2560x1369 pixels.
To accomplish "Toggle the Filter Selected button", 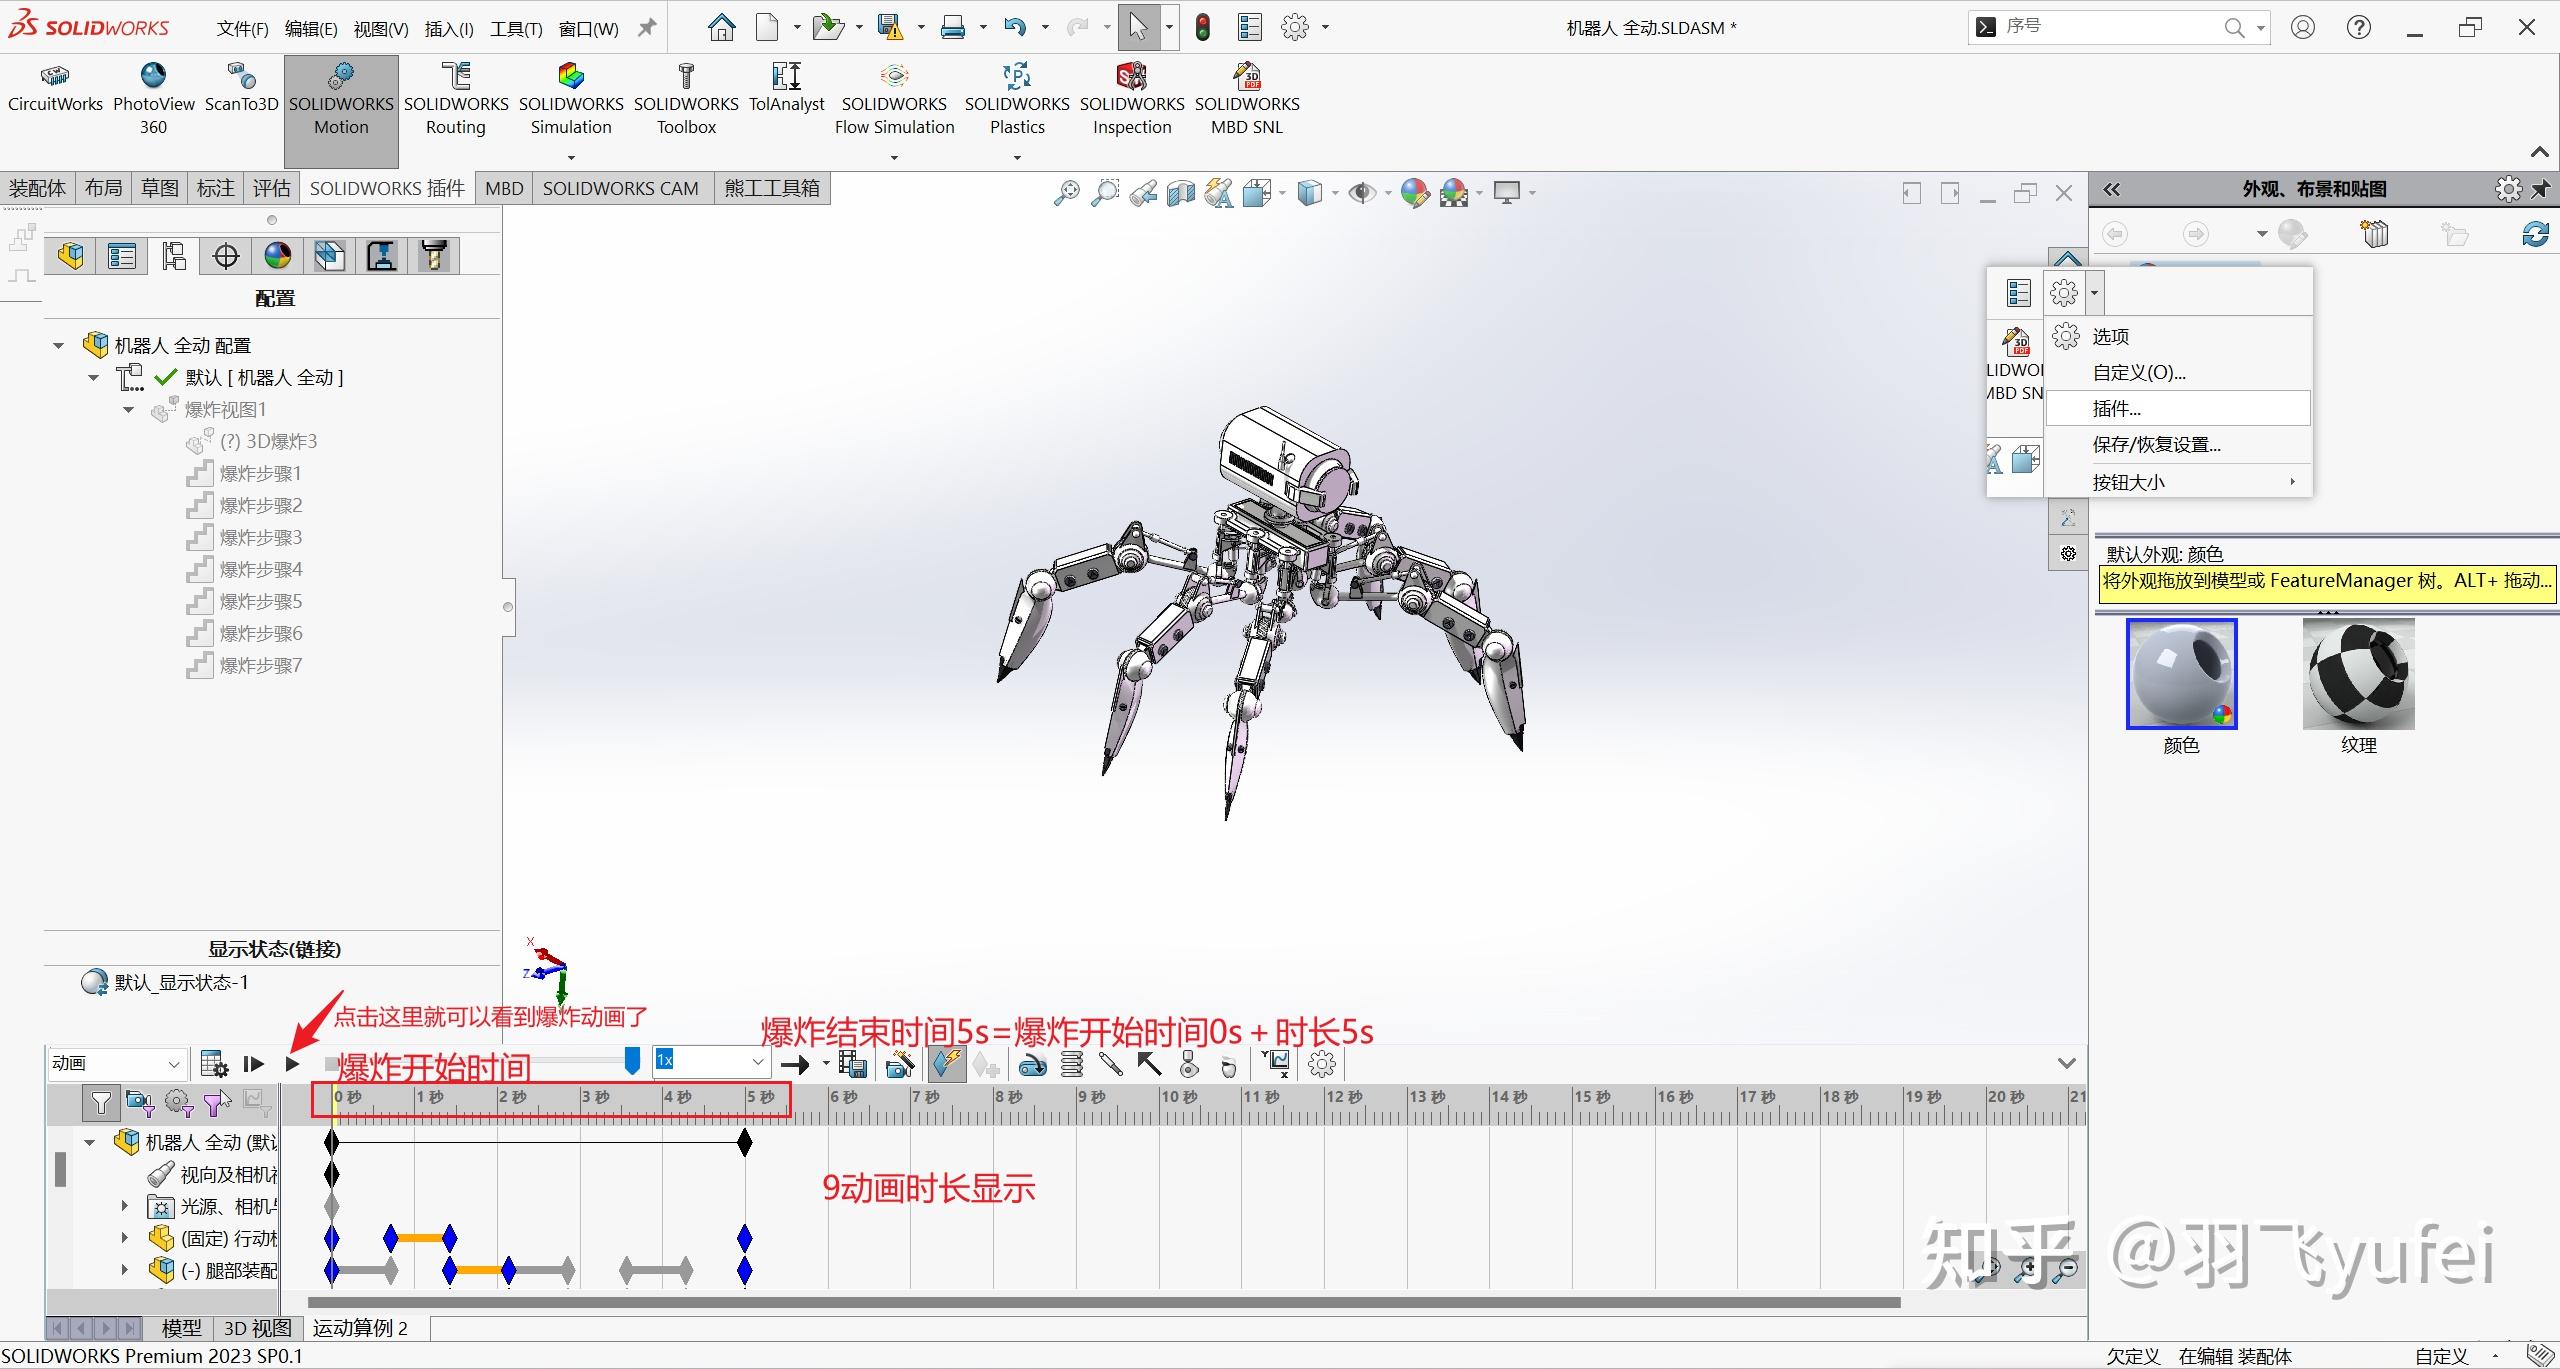I will 217,1103.
